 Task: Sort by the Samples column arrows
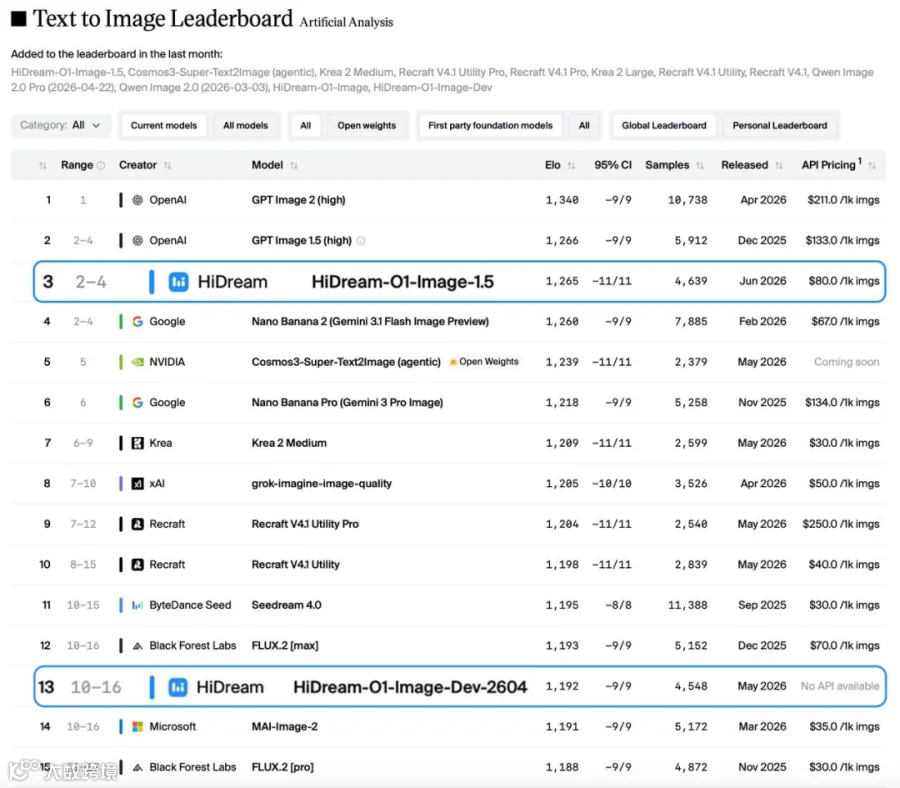pyautogui.click(x=700, y=165)
